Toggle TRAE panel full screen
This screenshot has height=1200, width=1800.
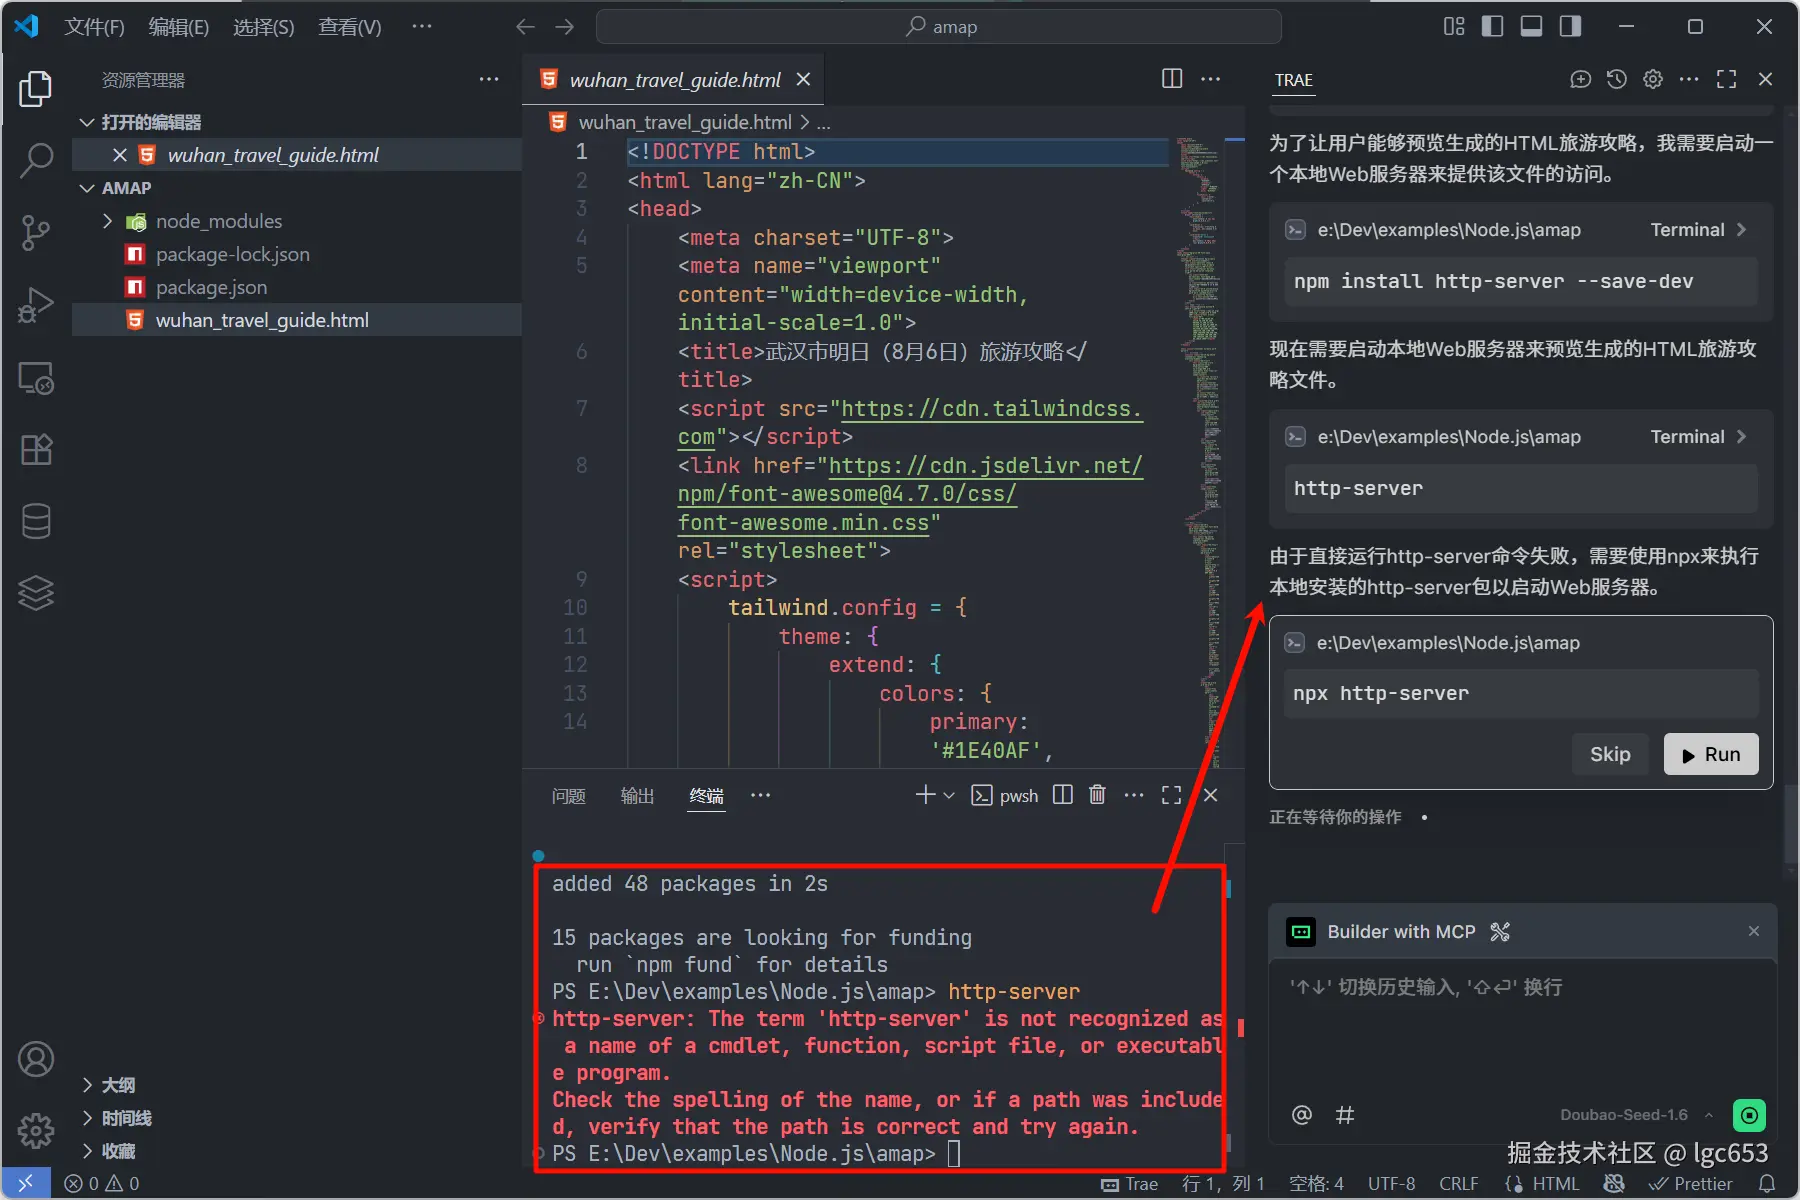1726,80
